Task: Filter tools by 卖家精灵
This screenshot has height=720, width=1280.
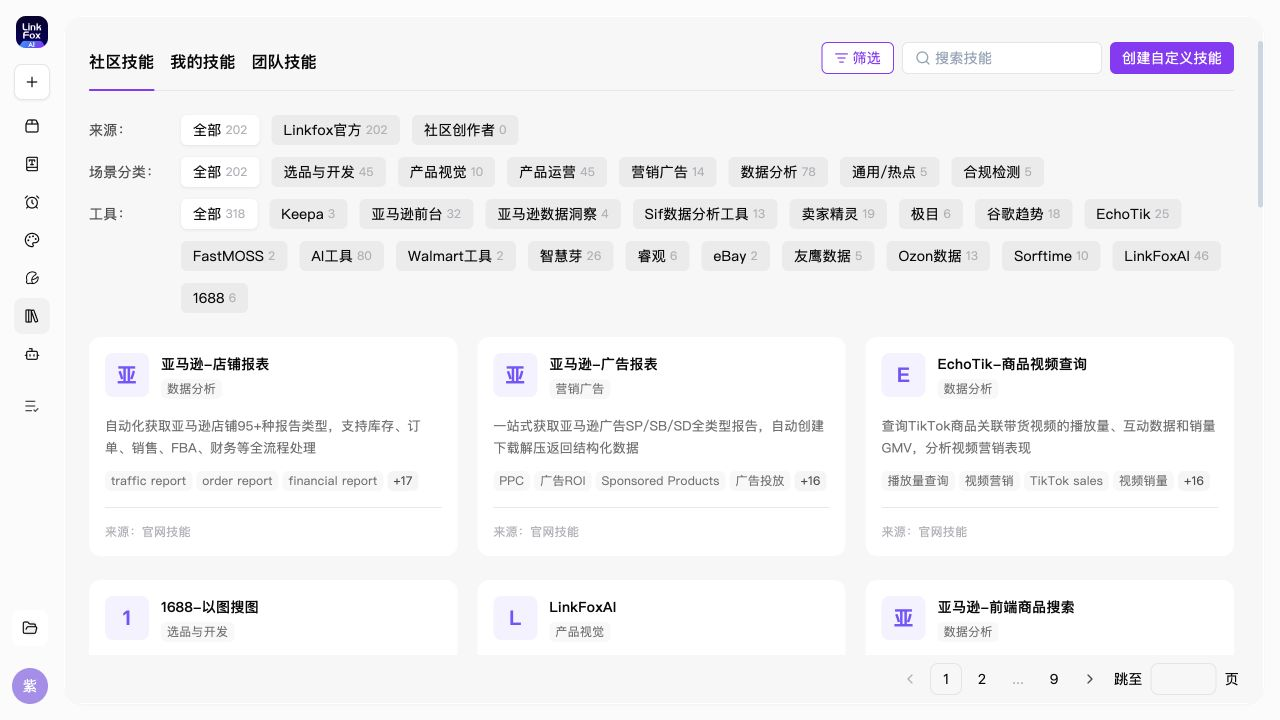Action: [x=838, y=214]
